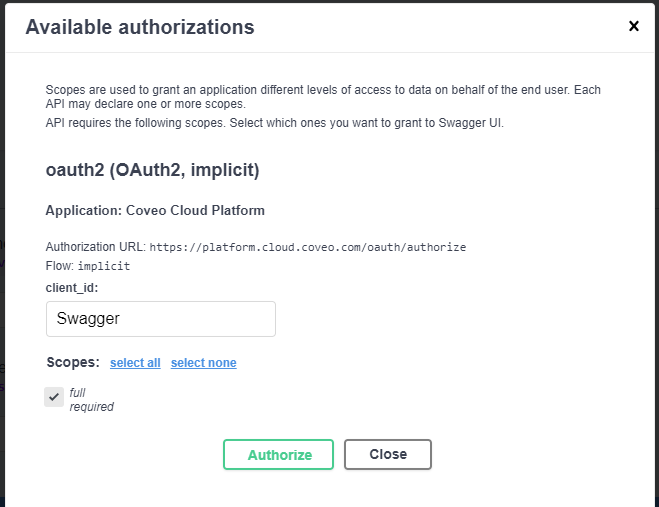Toggle the 'full' scope checkbox
Image resolution: width=659 pixels, height=507 pixels.
(54, 397)
